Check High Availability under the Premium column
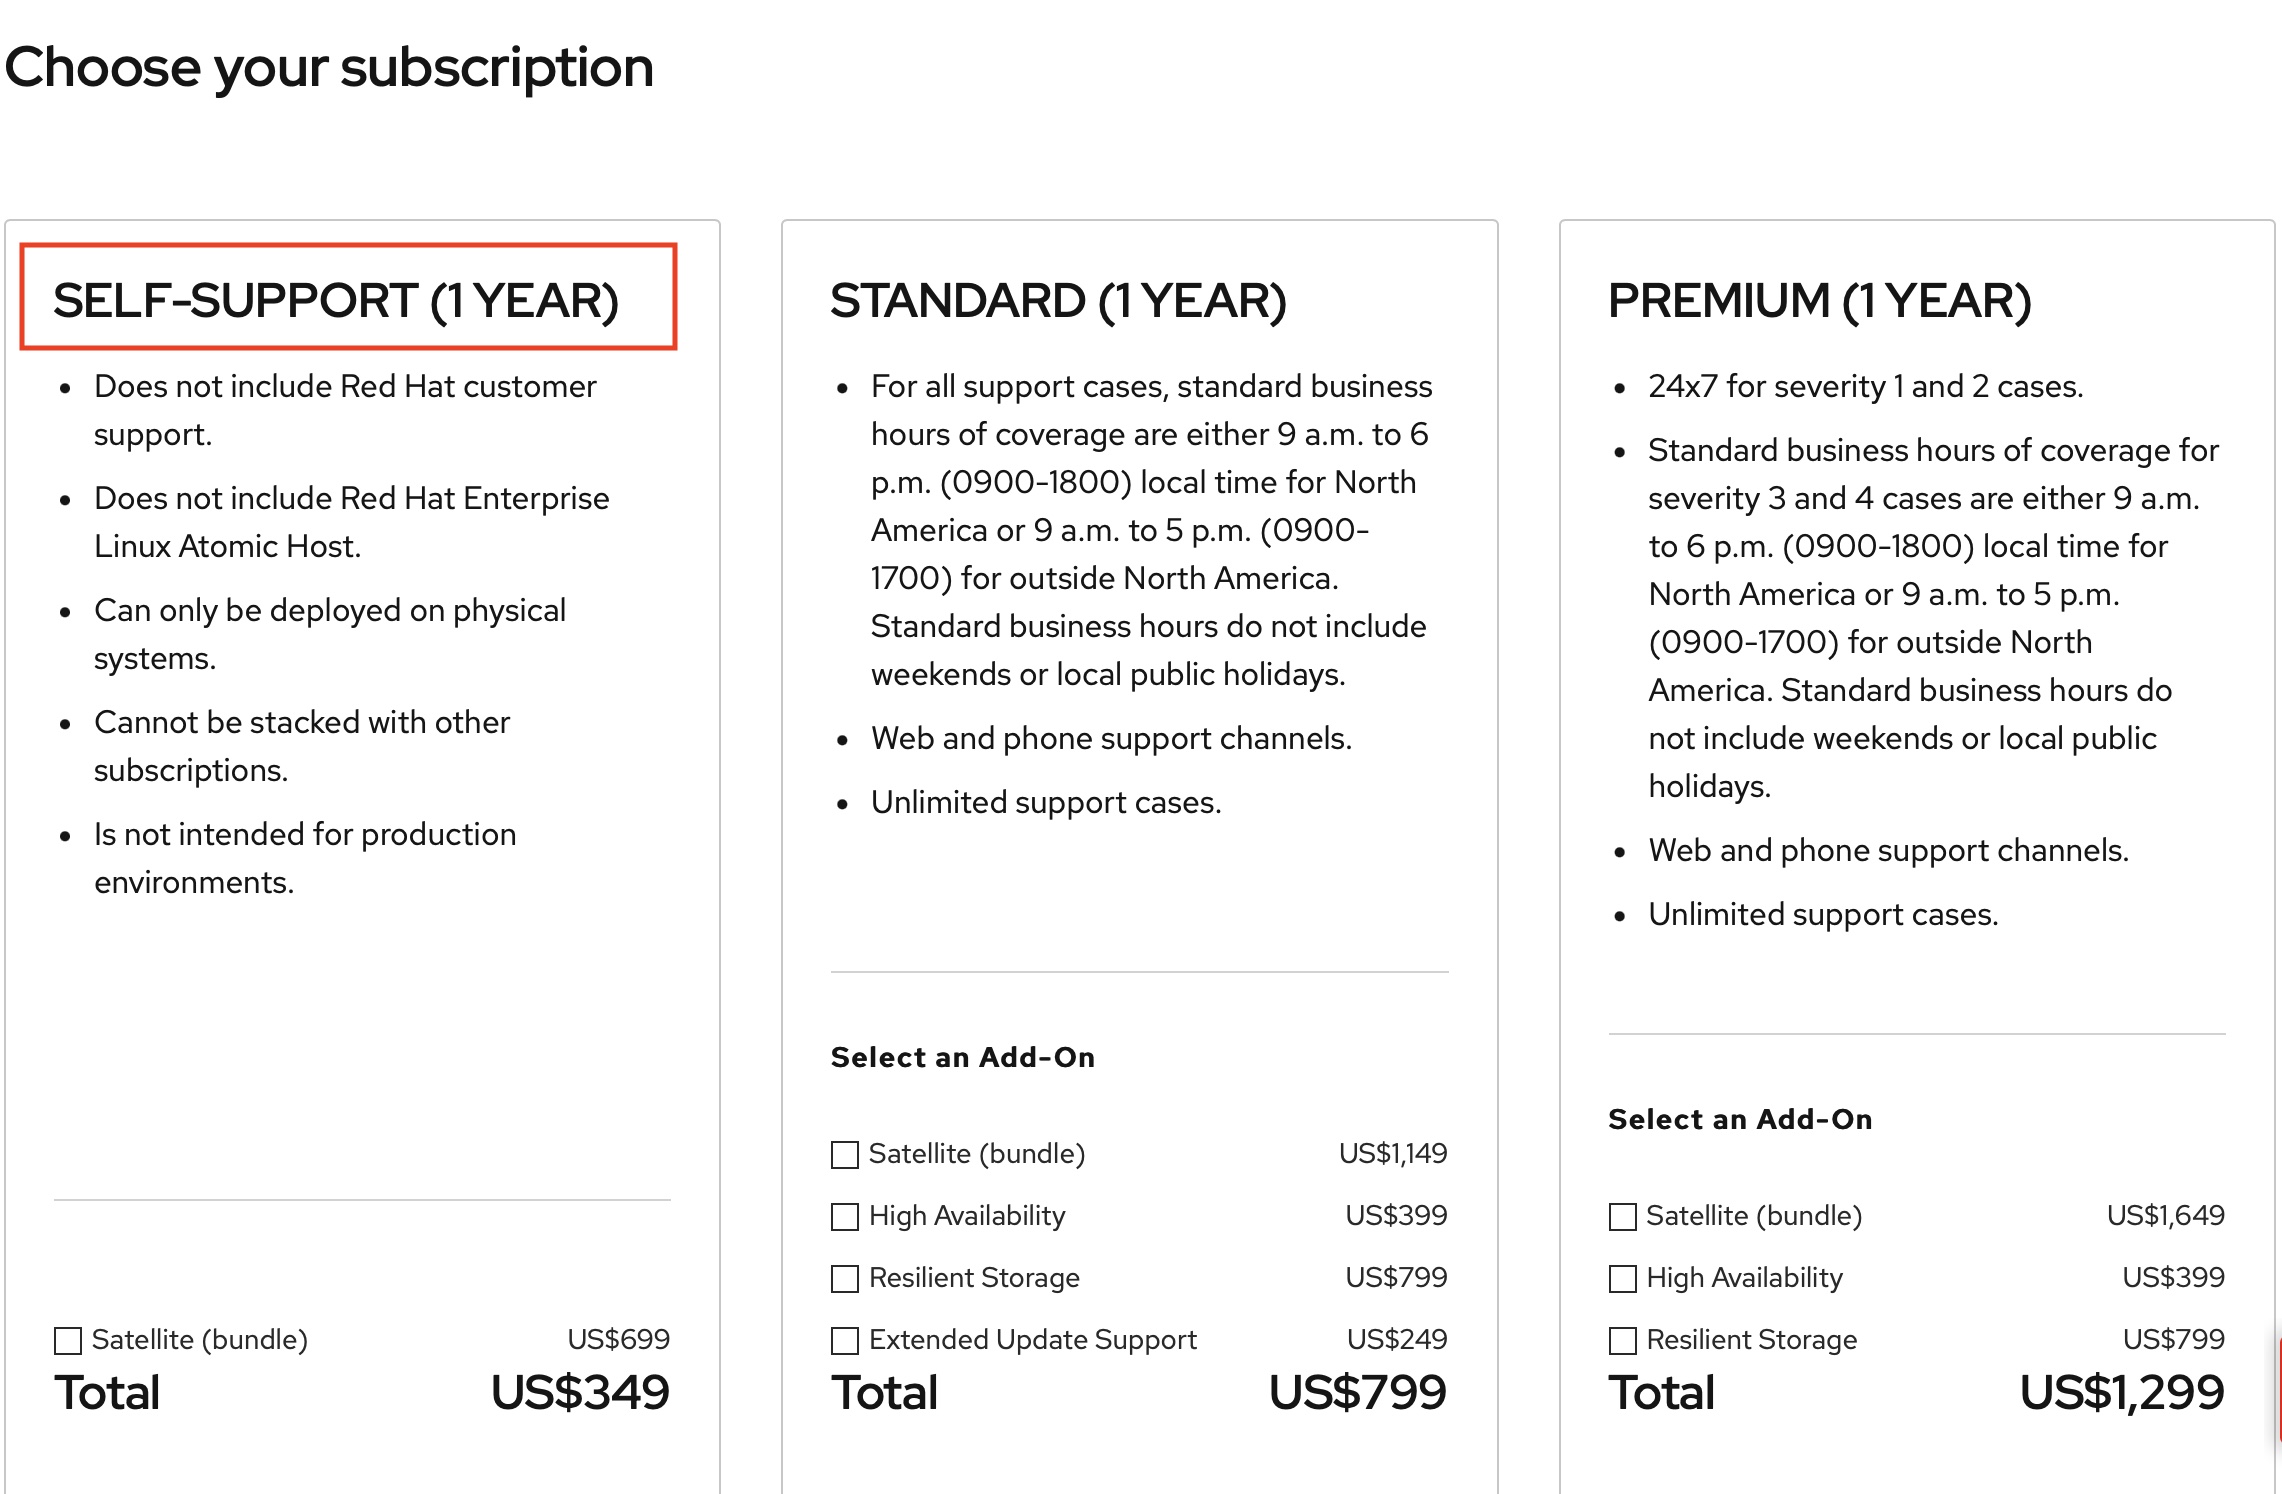 (x=1622, y=1277)
